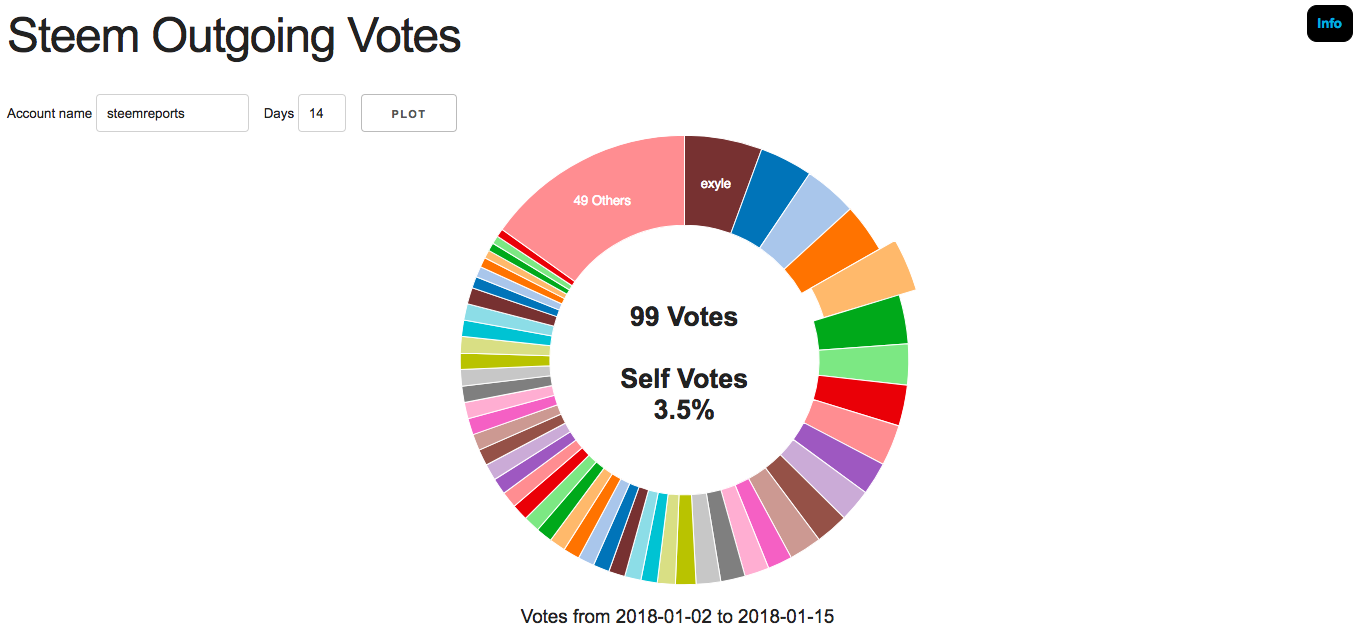Click the 'Steem Outgoing Votes' heading
The image size is (1357, 641).
click(x=234, y=37)
